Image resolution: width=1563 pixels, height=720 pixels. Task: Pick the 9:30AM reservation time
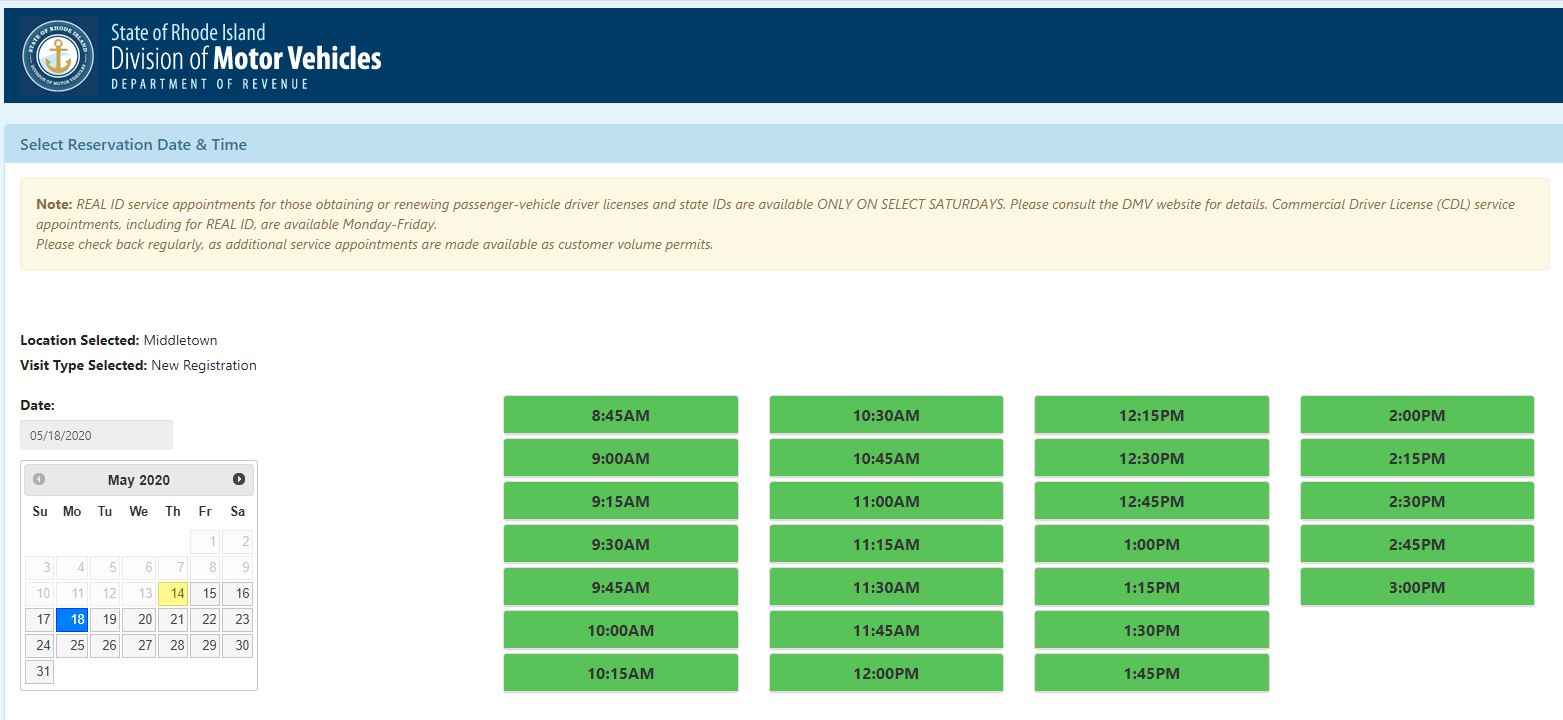tap(620, 544)
